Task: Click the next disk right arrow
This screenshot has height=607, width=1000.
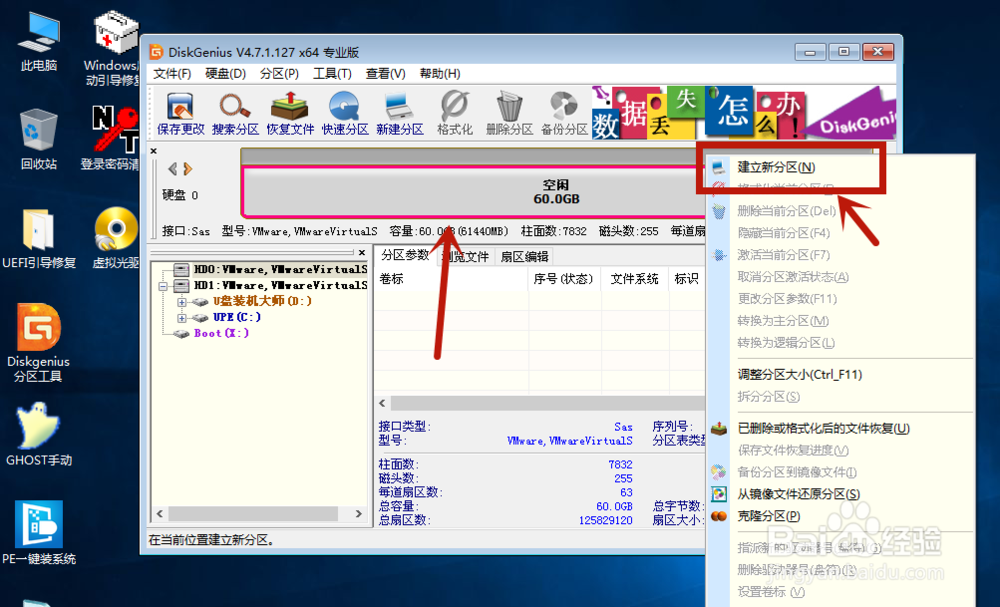Action: pyautogui.click(x=188, y=169)
